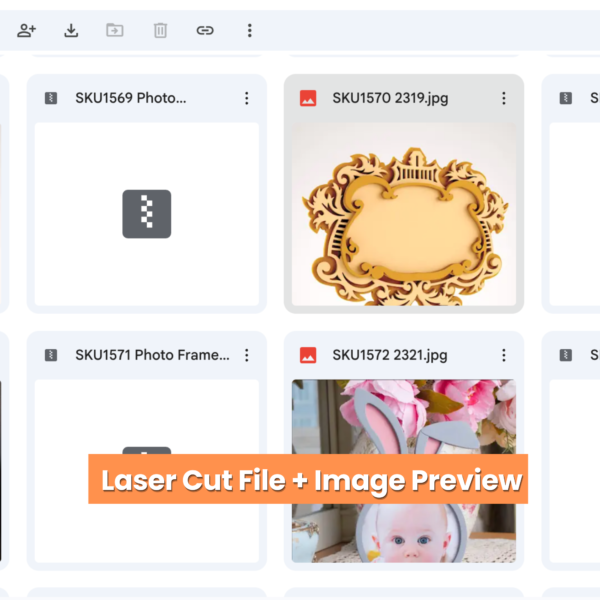Click zip file icon beside SKU1569 Photo

51,98
